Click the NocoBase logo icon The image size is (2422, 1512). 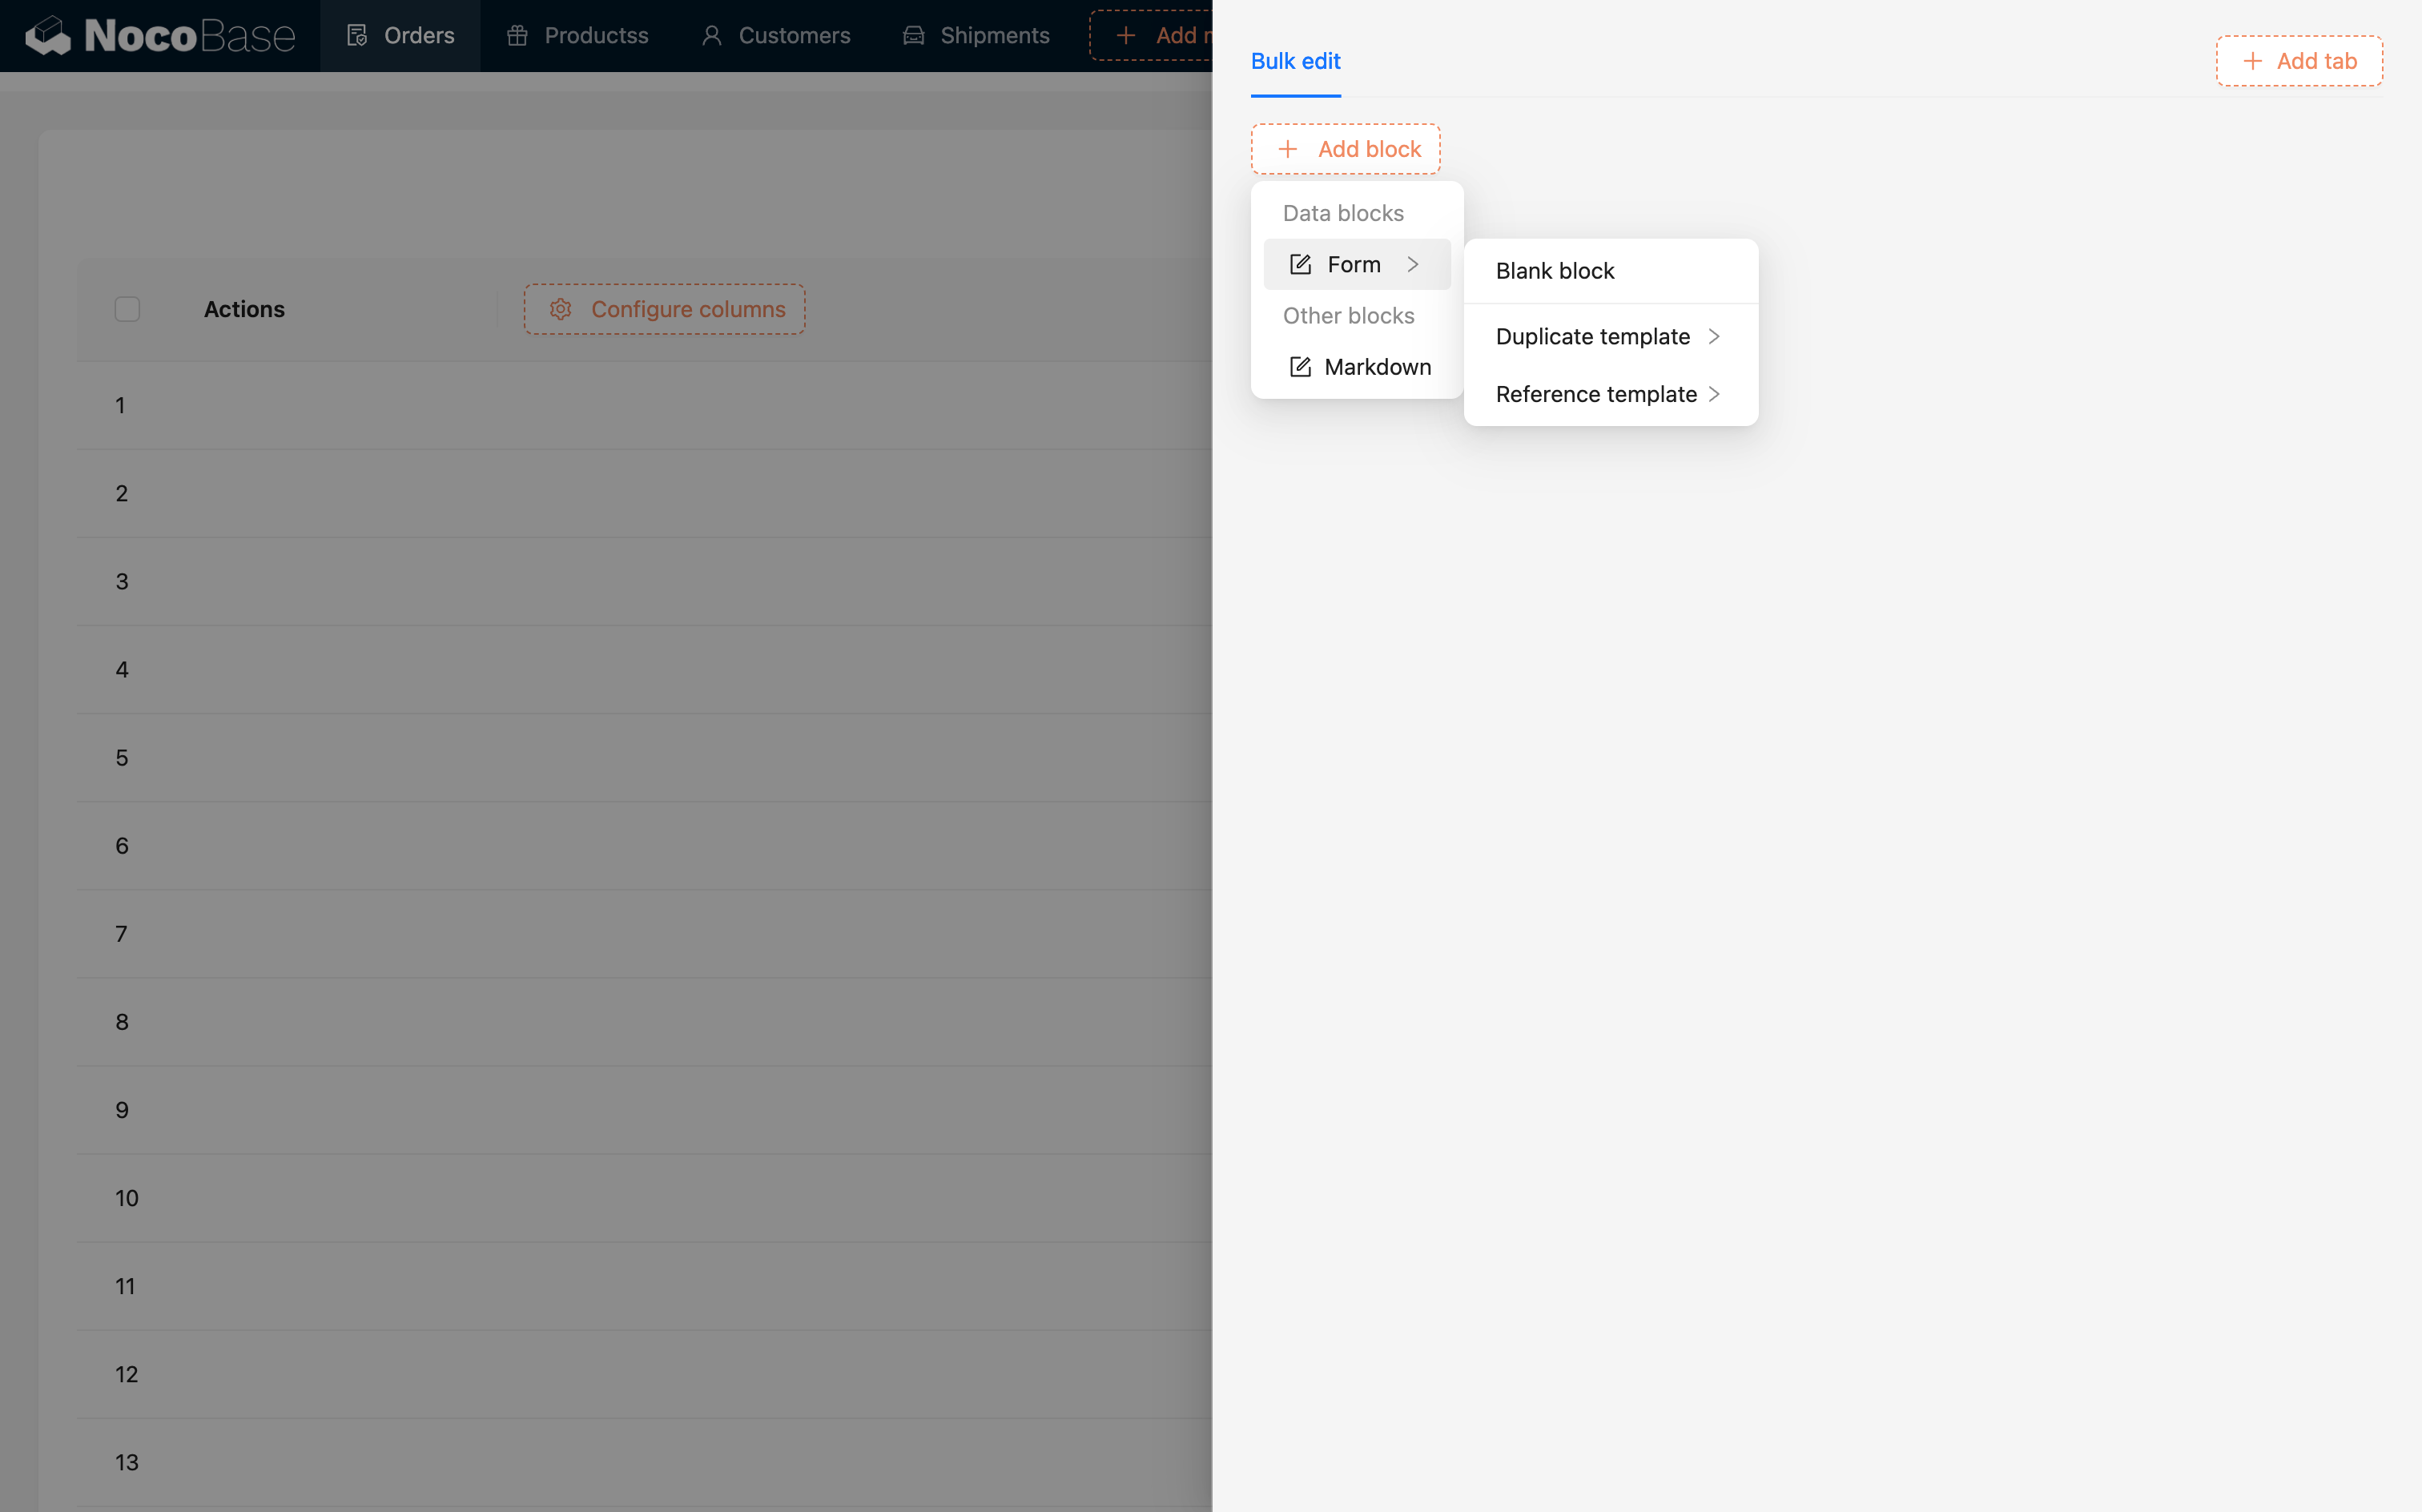(x=48, y=36)
